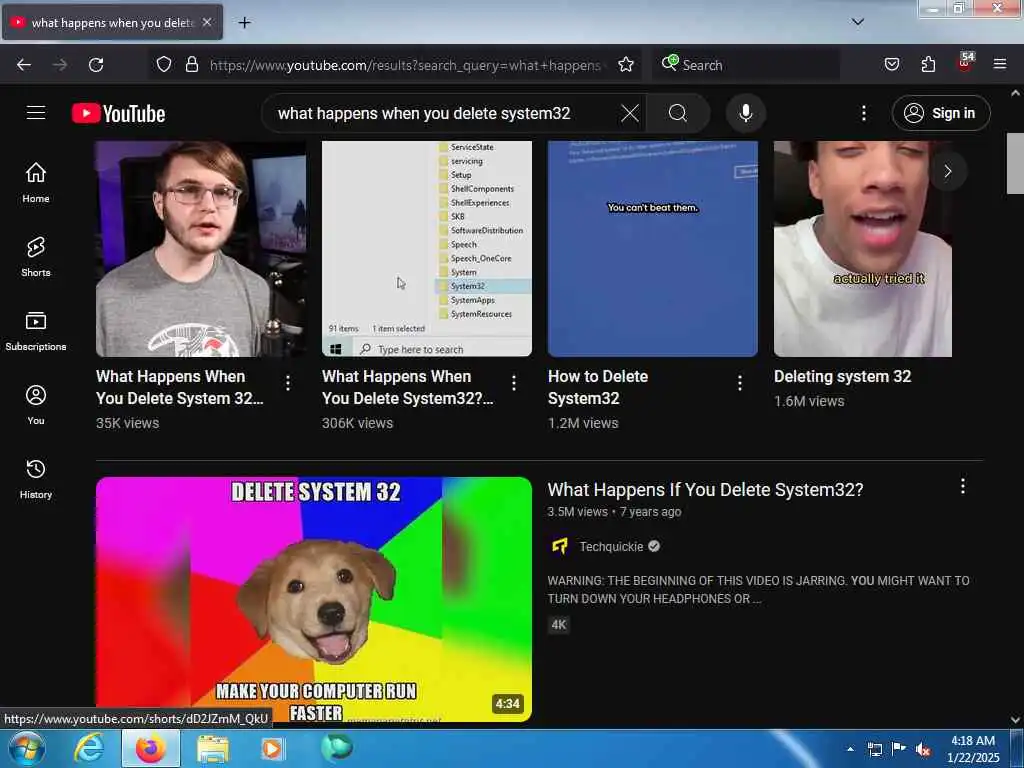Play the DELETE SYSTEM 32 dog thumbnail video
Screen dimensions: 1024x768
pos(314,600)
